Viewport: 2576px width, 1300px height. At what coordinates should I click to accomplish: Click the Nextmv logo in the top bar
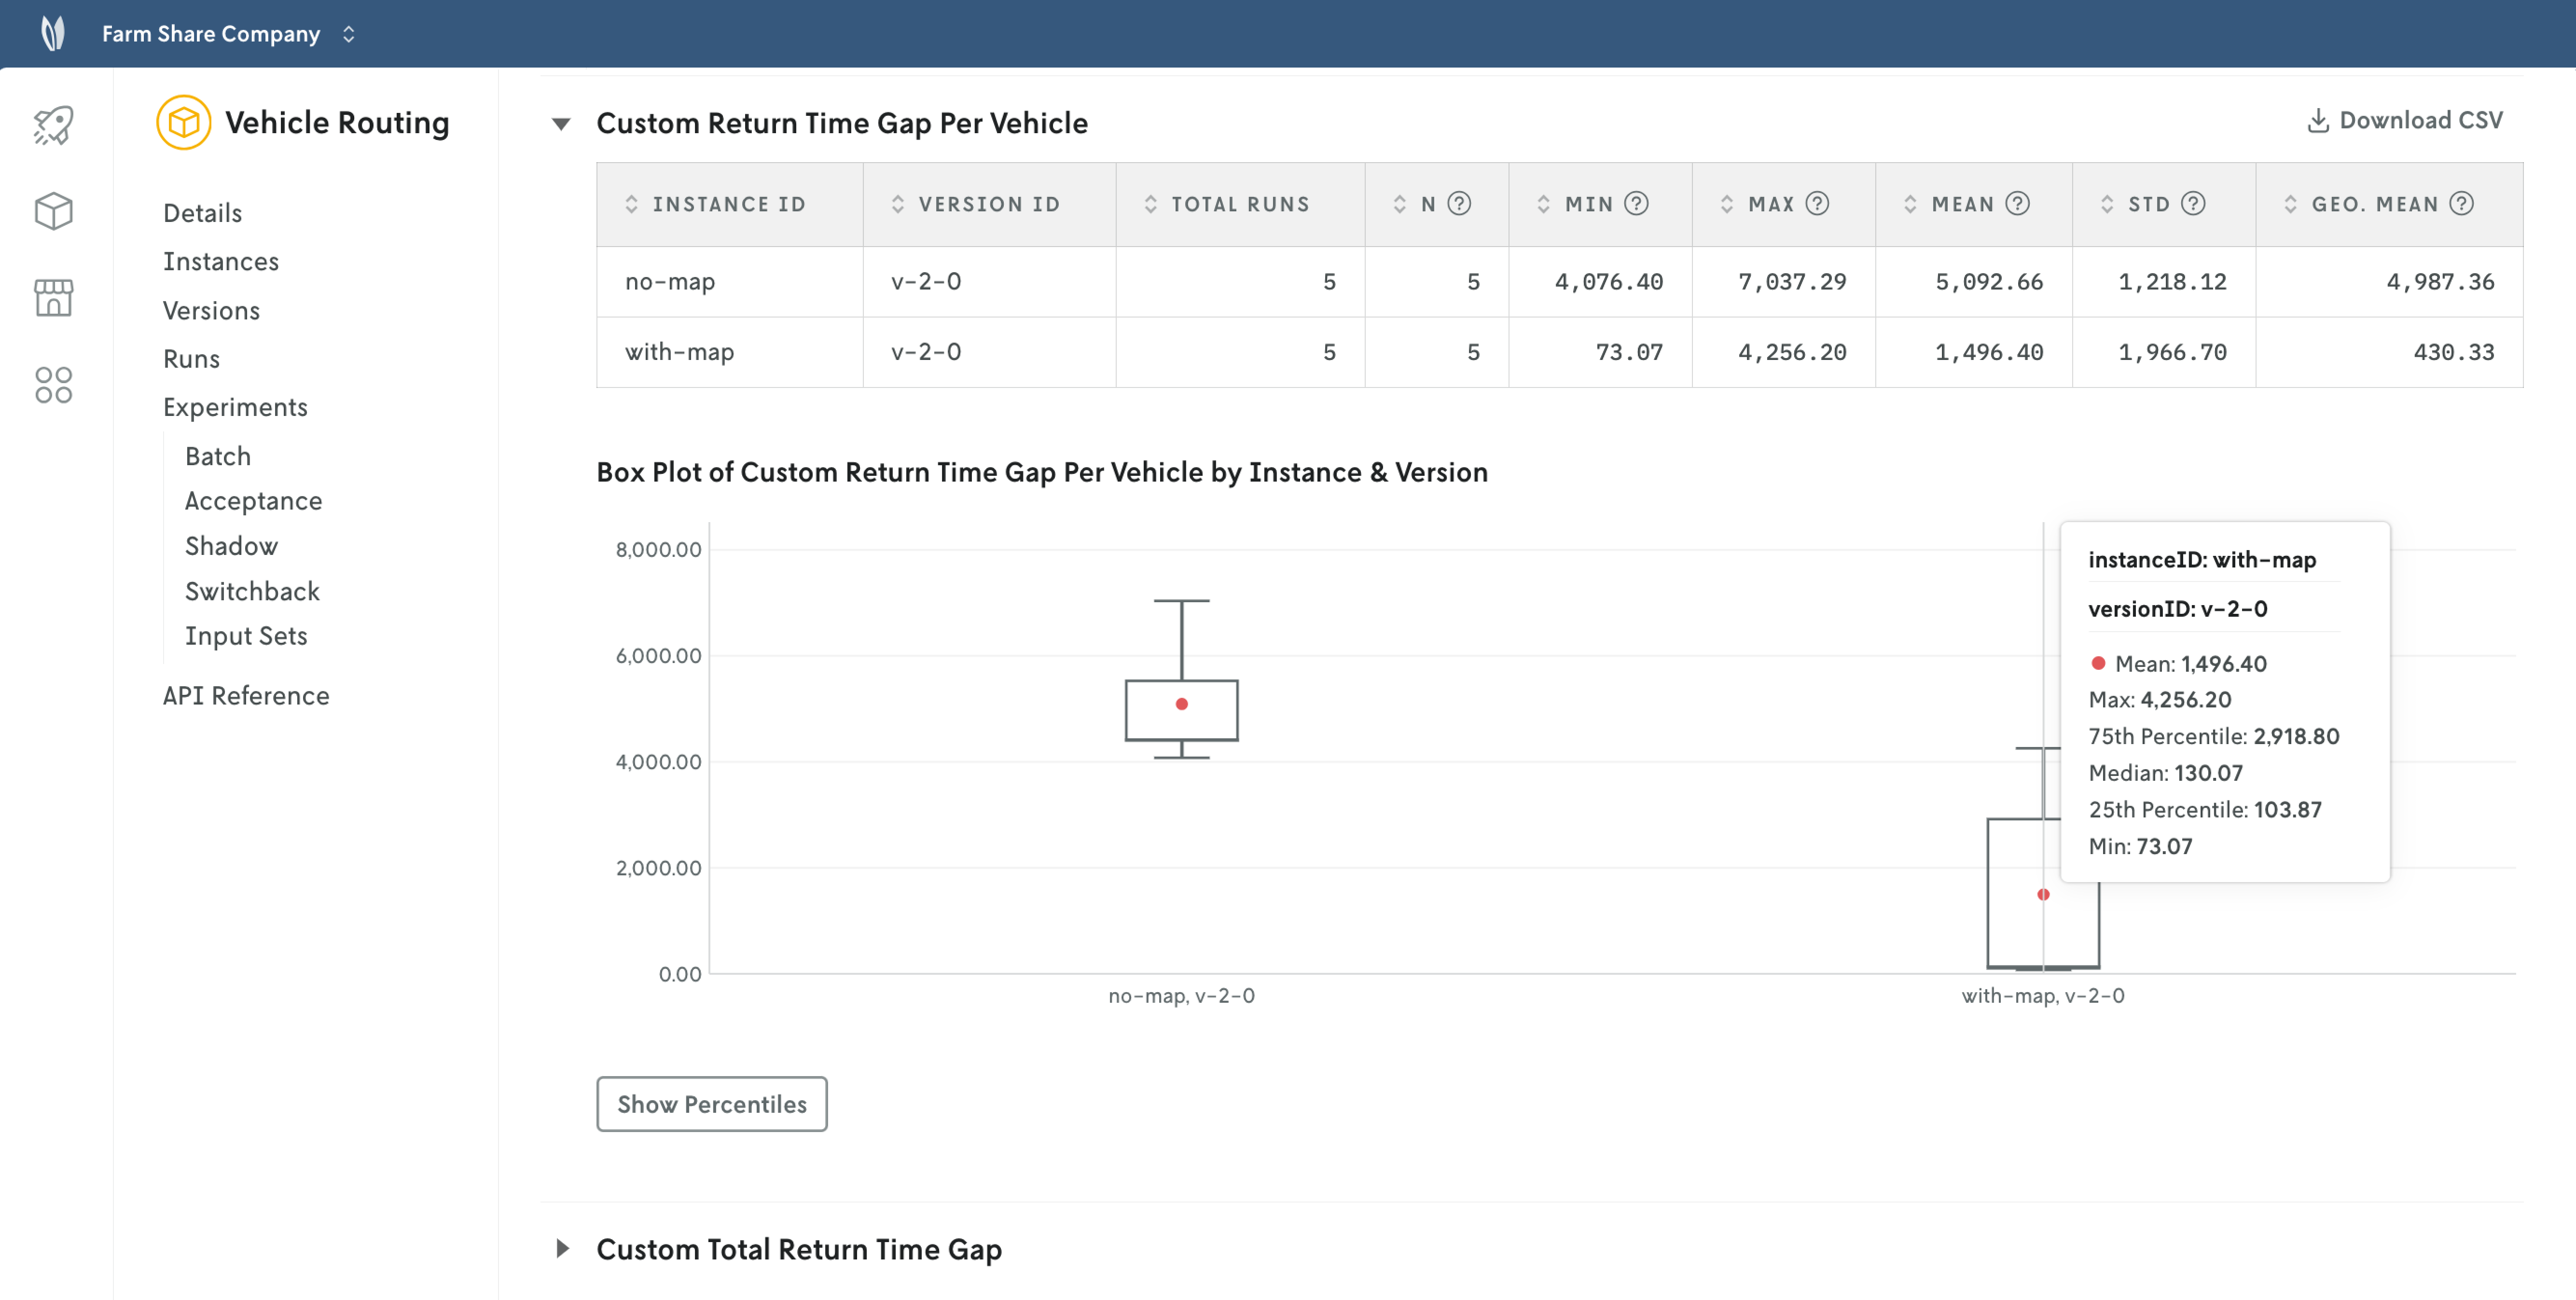54,33
